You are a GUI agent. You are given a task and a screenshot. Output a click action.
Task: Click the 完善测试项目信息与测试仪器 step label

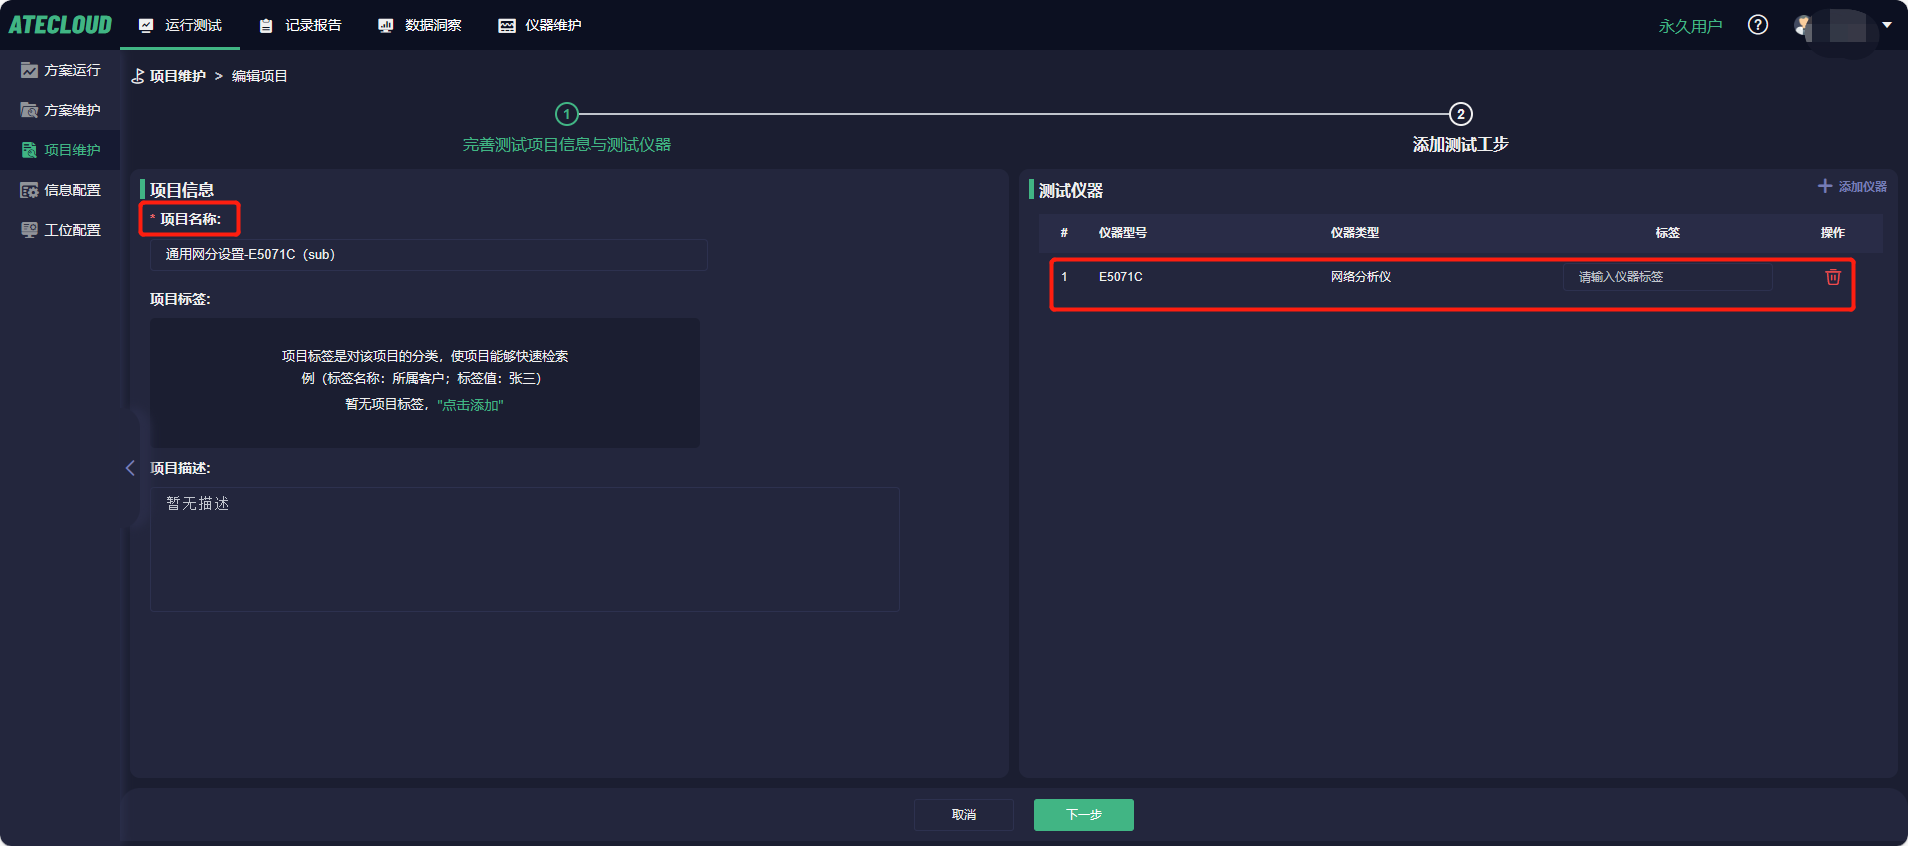(567, 145)
